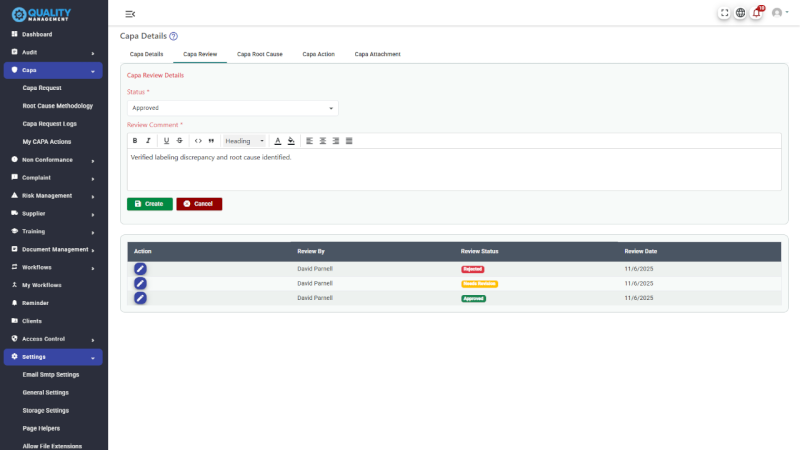
Task: Justify text in editor
Action: (349, 141)
